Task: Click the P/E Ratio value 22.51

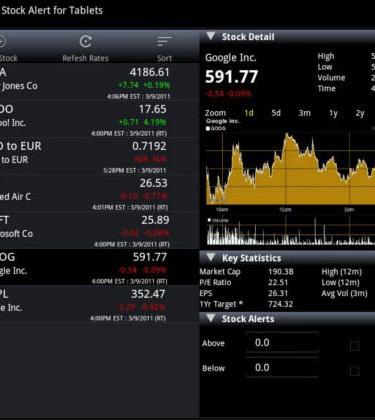Action: (x=278, y=283)
